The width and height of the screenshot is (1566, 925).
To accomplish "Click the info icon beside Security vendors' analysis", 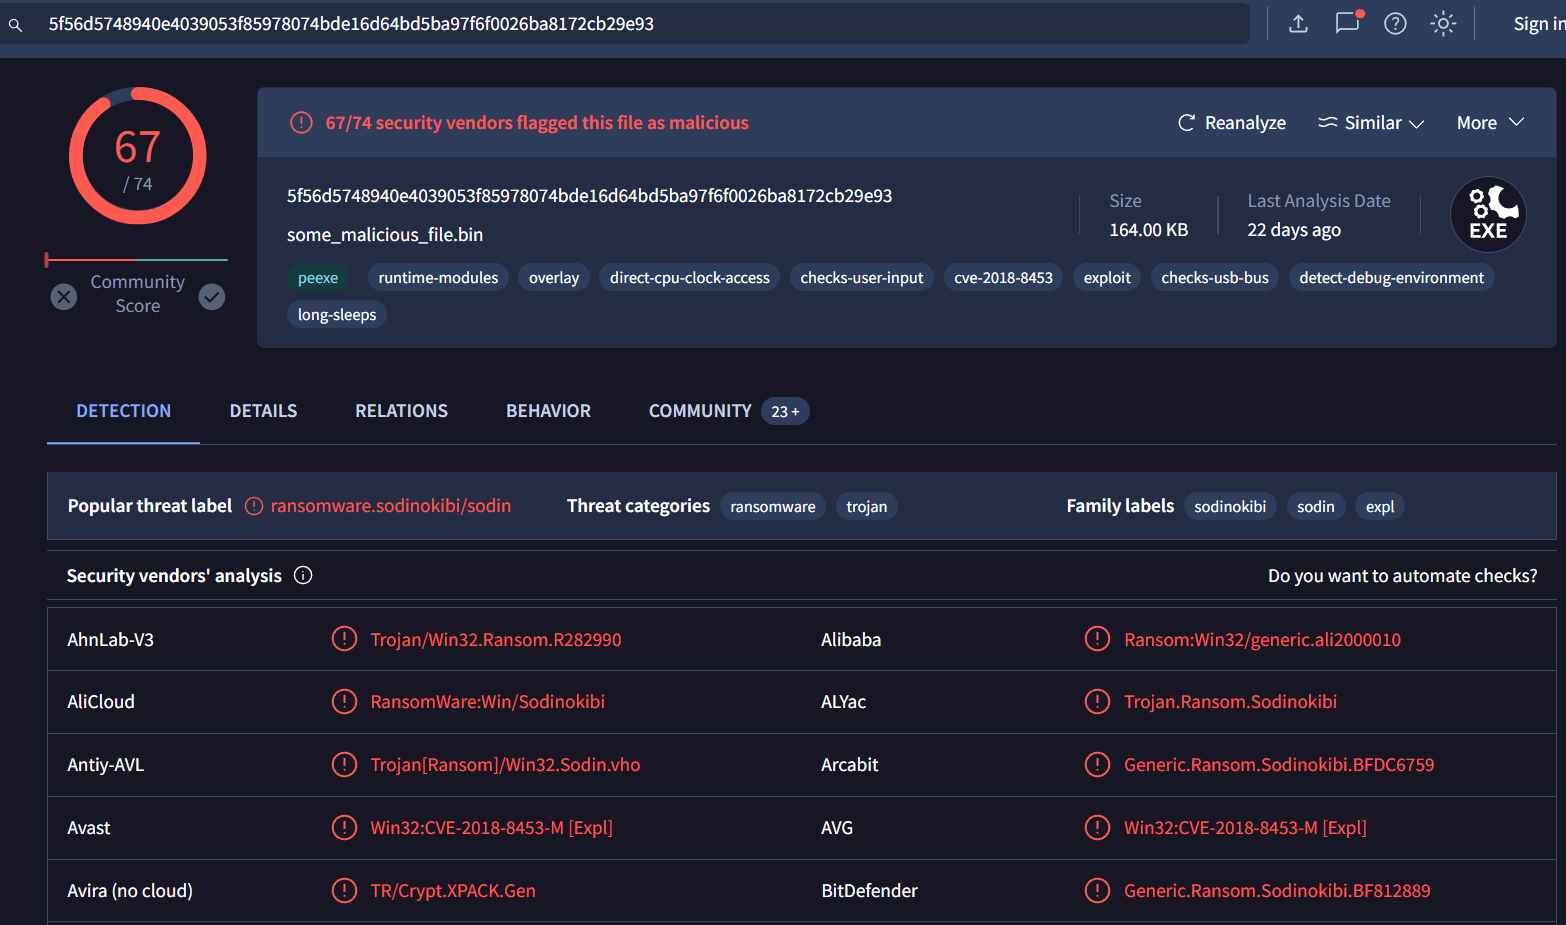I will (x=303, y=575).
